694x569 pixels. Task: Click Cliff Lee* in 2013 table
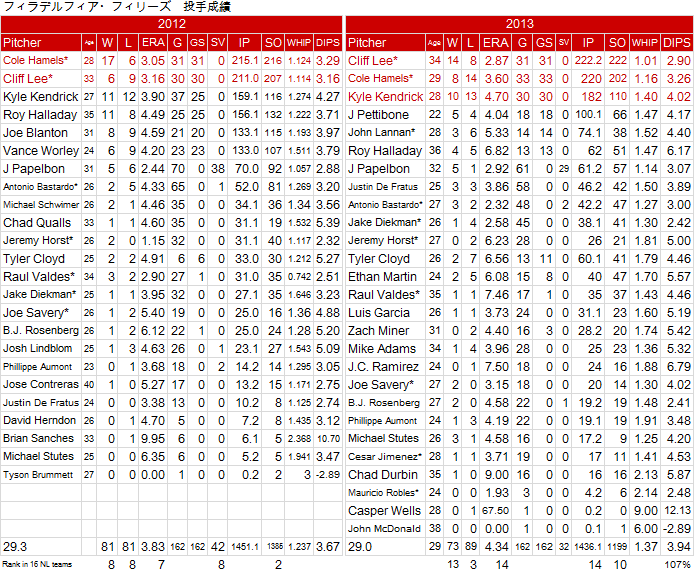[373, 60]
